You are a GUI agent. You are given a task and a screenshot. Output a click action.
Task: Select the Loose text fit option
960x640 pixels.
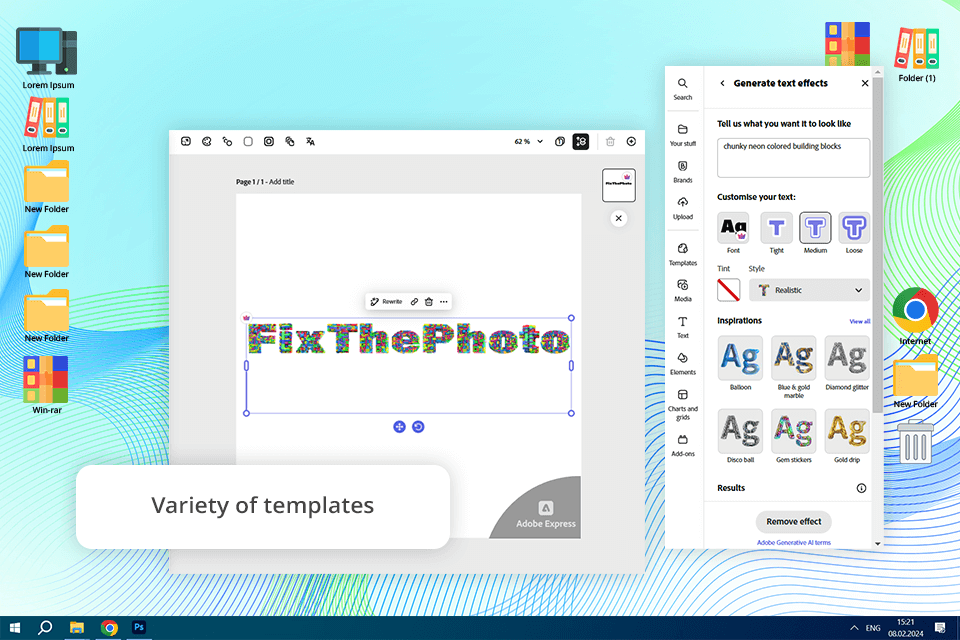click(854, 233)
